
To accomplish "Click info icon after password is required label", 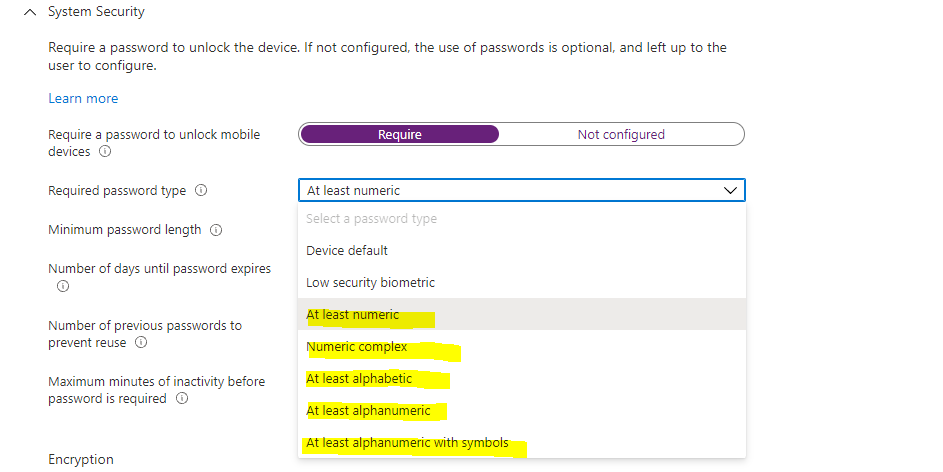I will click(x=182, y=399).
